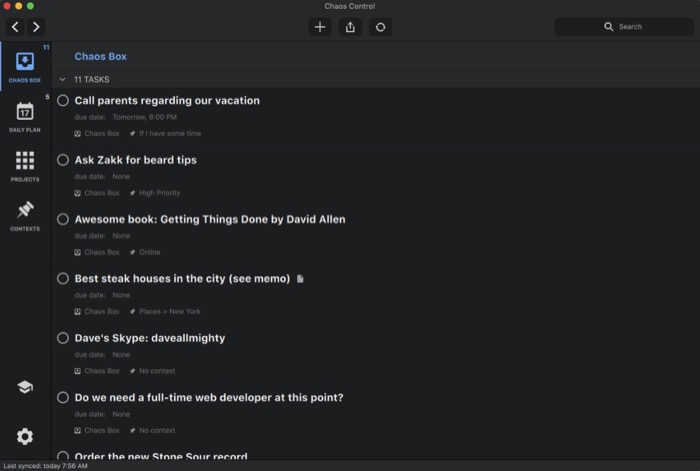Navigate forward with the right arrow
Image resolution: width=700 pixels, height=471 pixels.
36,27
